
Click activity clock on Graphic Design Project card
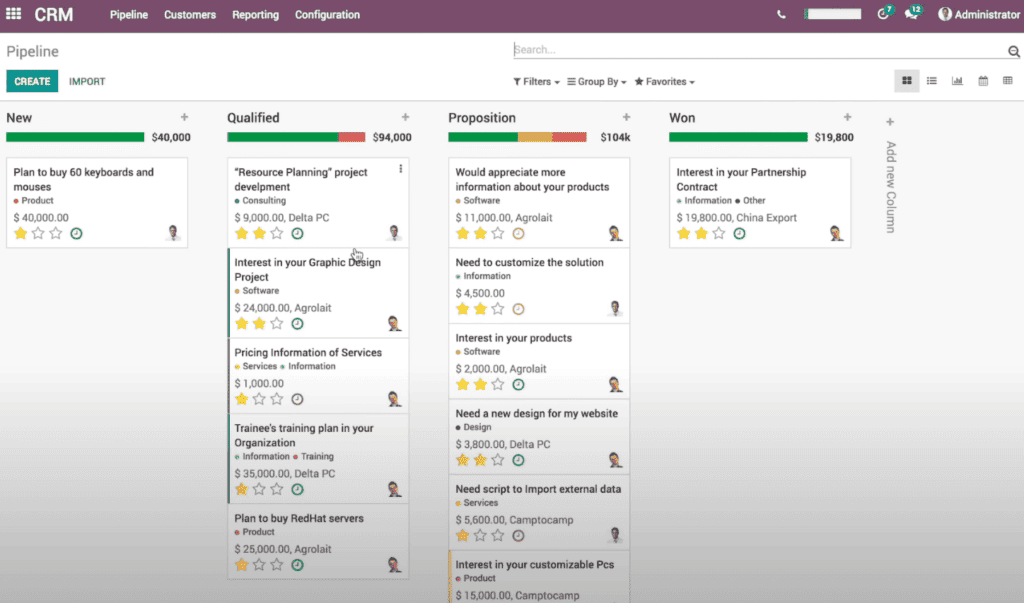(297, 323)
